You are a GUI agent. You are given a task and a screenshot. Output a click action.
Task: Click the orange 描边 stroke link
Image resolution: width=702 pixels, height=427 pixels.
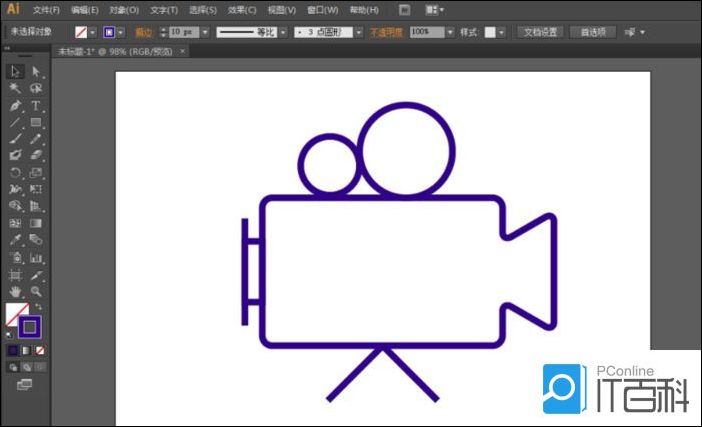143,32
